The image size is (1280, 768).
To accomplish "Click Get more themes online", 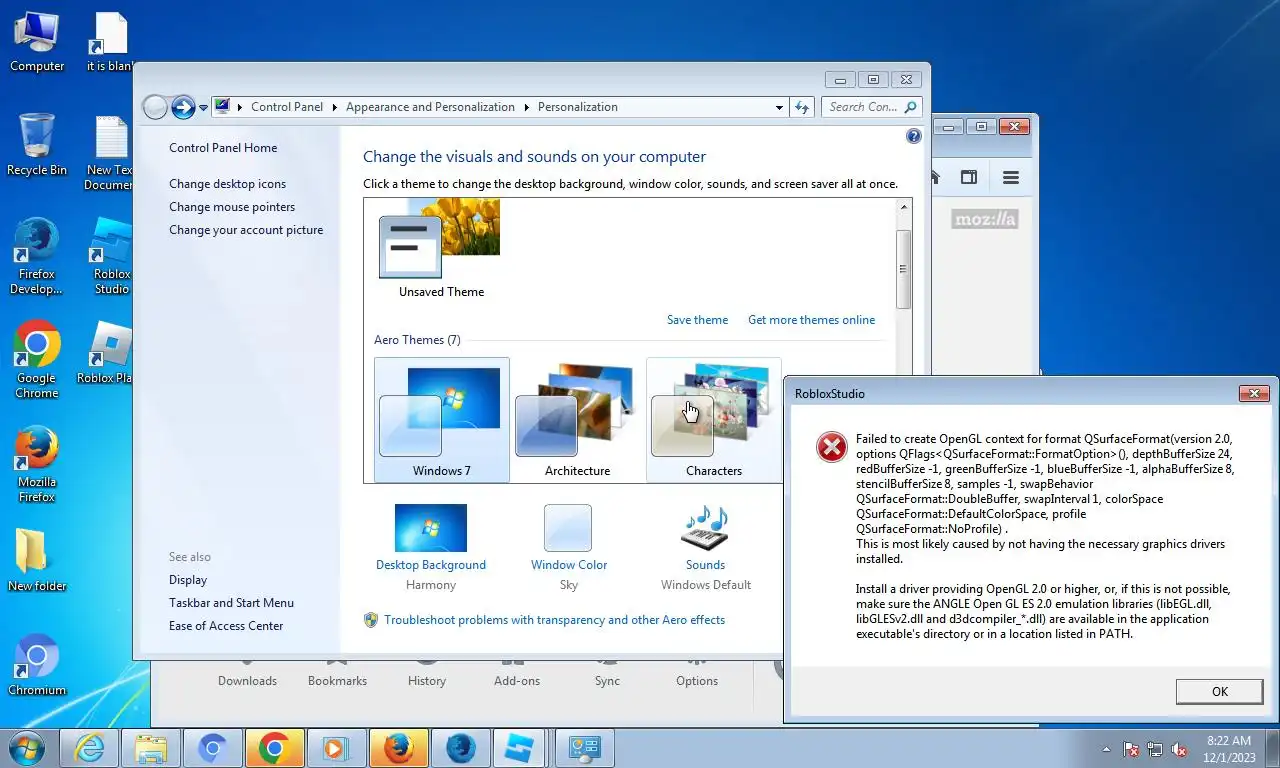I will tap(811, 320).
